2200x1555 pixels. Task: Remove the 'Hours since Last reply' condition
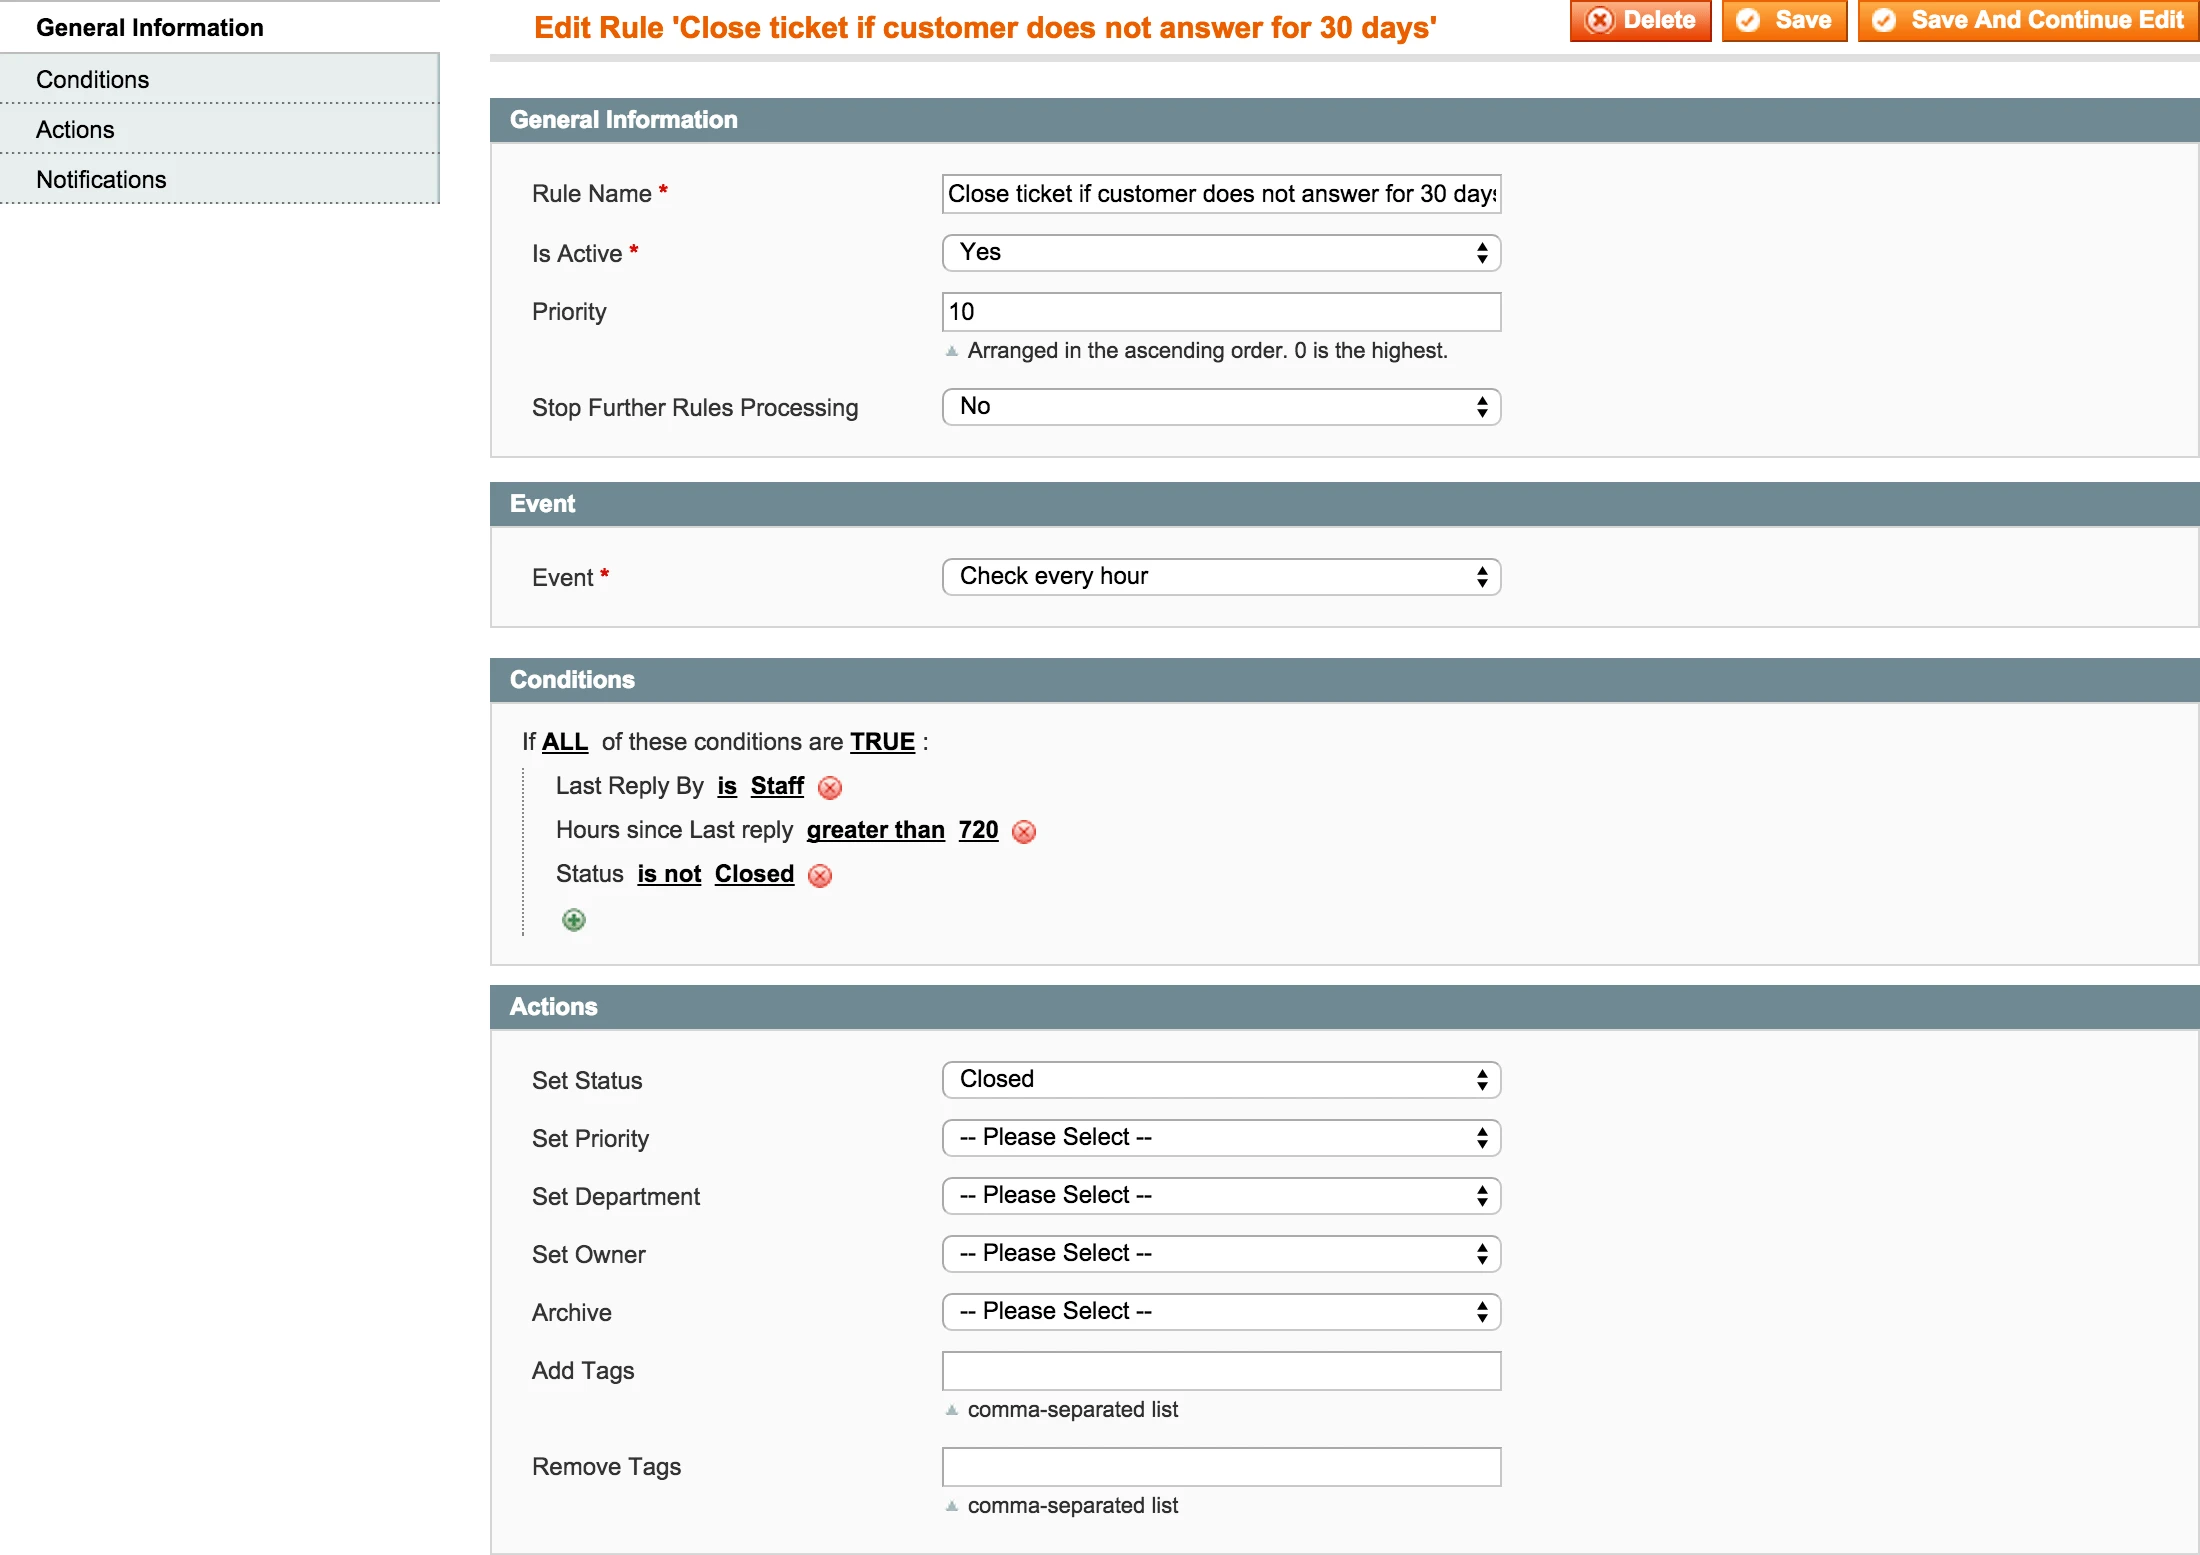pyautogui.click(x=1023, y=831)
